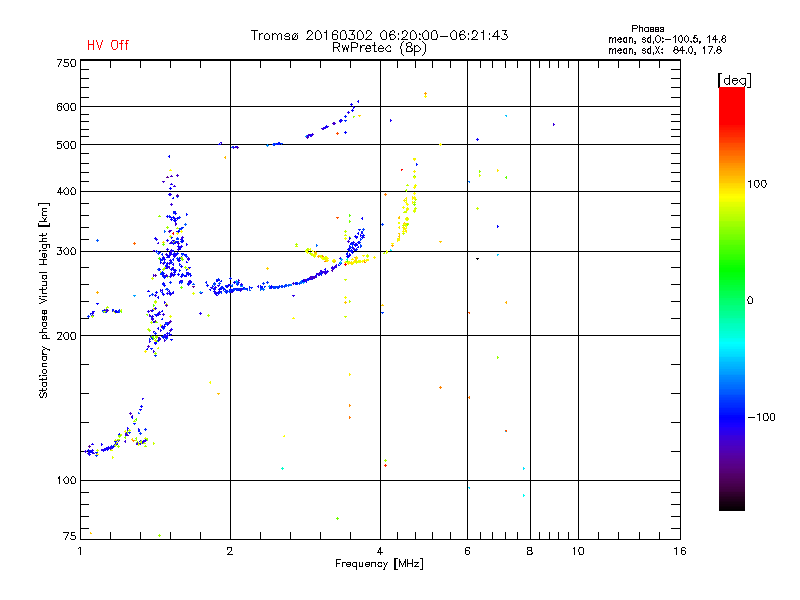The height and width of the screenshot is (600, 800).
Task: Click the 'mean, sd,X: 84.0, 17.8' statistics line
Action: 665,50
